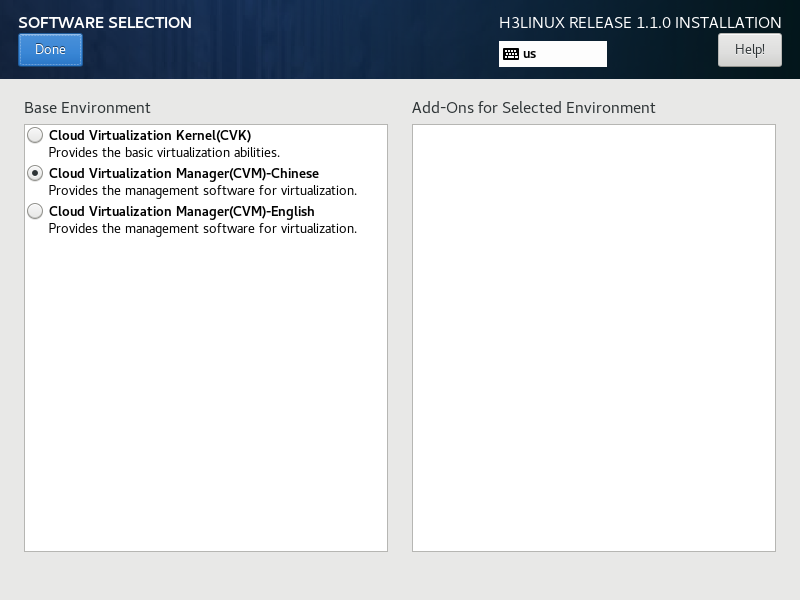Click the description under CVM-Chinese option
Image resolution: width=800 pixels, height=600 pixels.
tap(203, 191)
